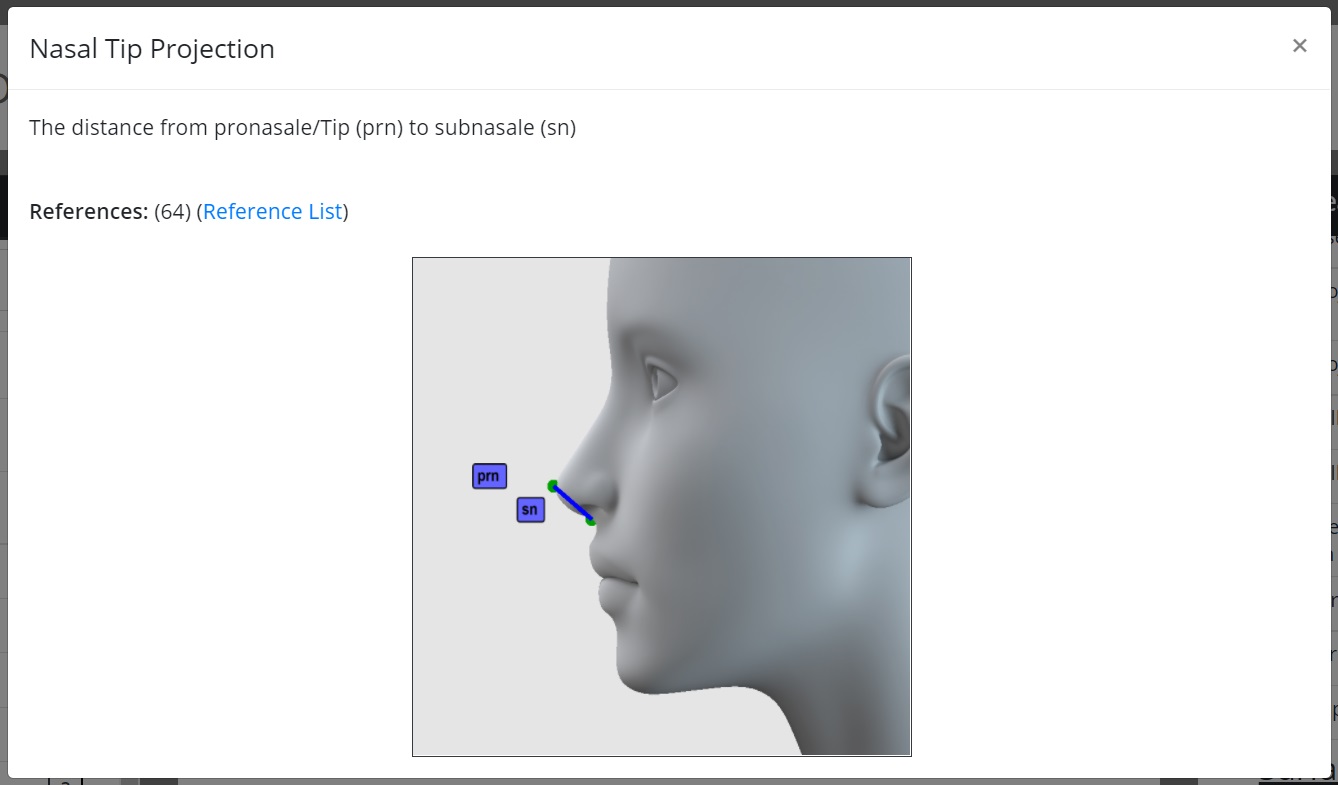Close the Nasal Tip Projection dialog
Image resolution: width=1338 pixels, height=785 pixels.
1299,46
